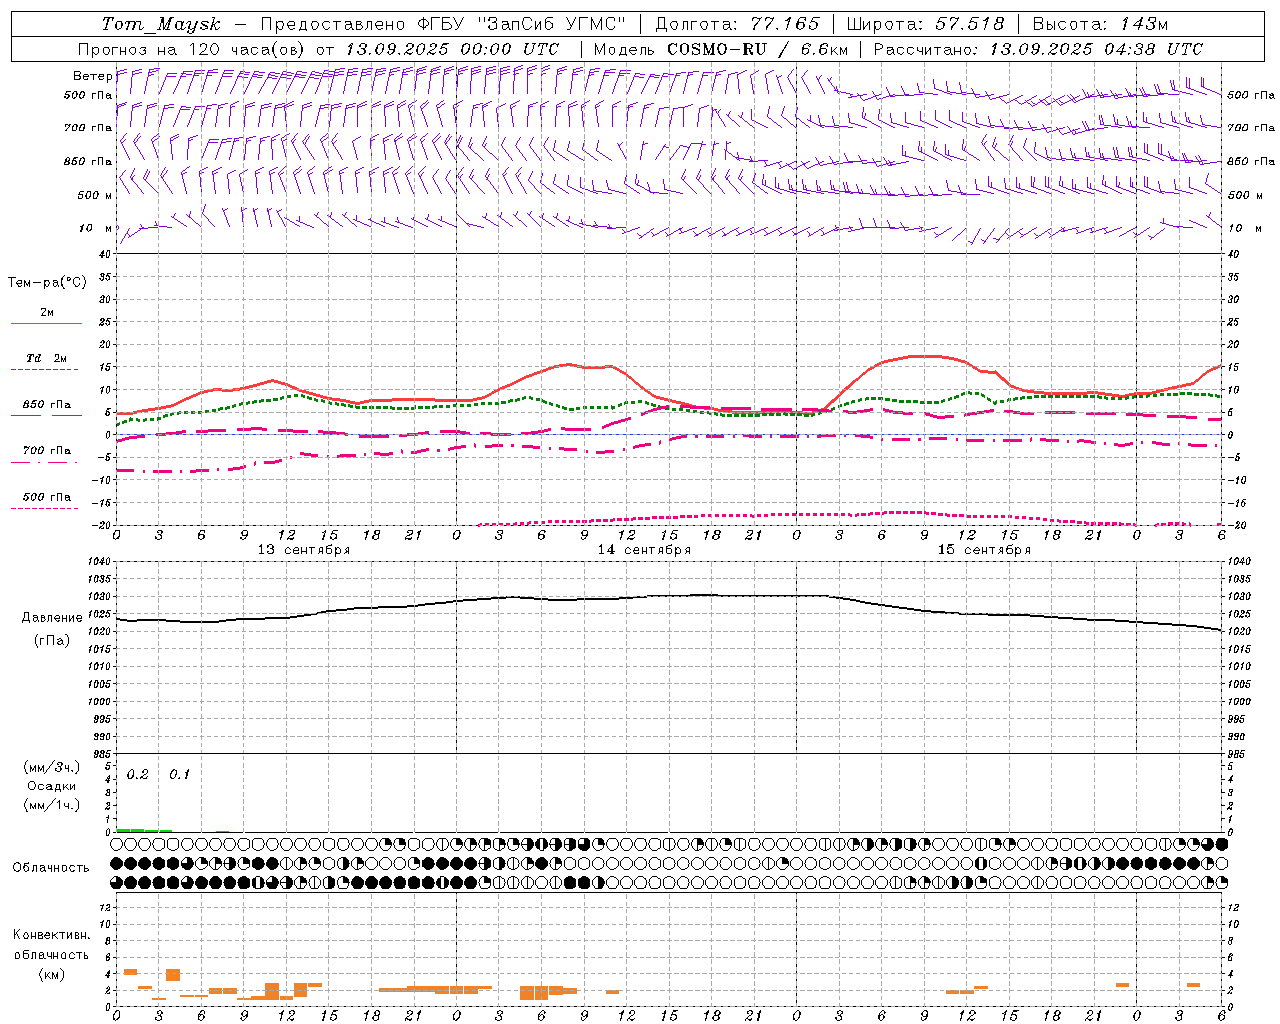Image resolution: width=1280 pixels, height=1024 pixels.
Task: Click the Долгота: 77.165 value
Action: [737, 24]
